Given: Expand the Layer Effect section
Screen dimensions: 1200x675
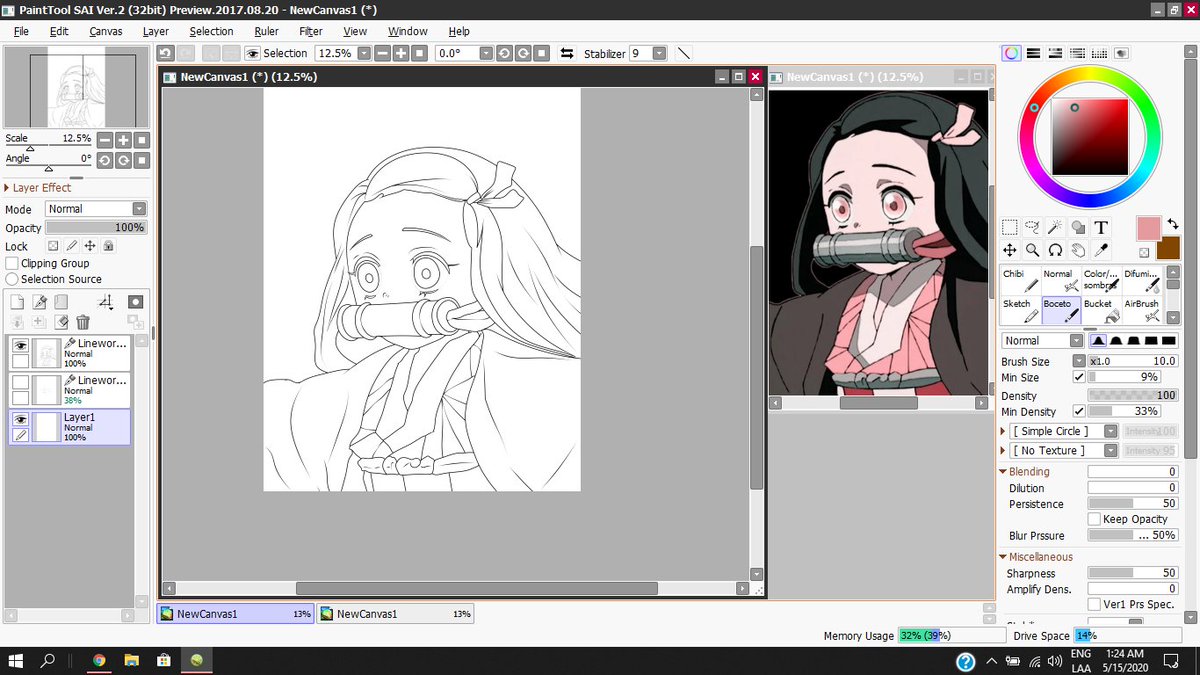Looking at the screenshot, I should tap(38, 187).
